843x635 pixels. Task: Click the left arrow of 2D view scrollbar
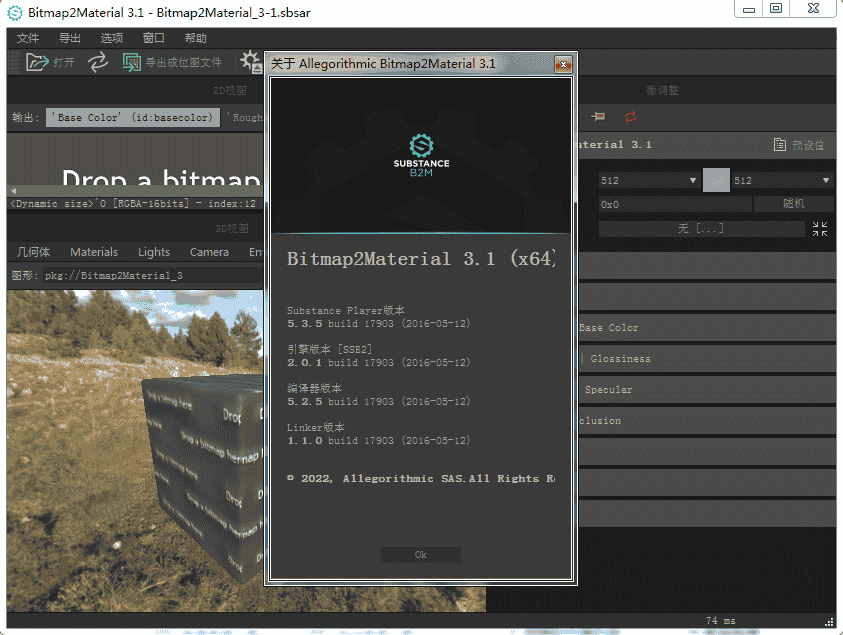click(x=13, y=191)
